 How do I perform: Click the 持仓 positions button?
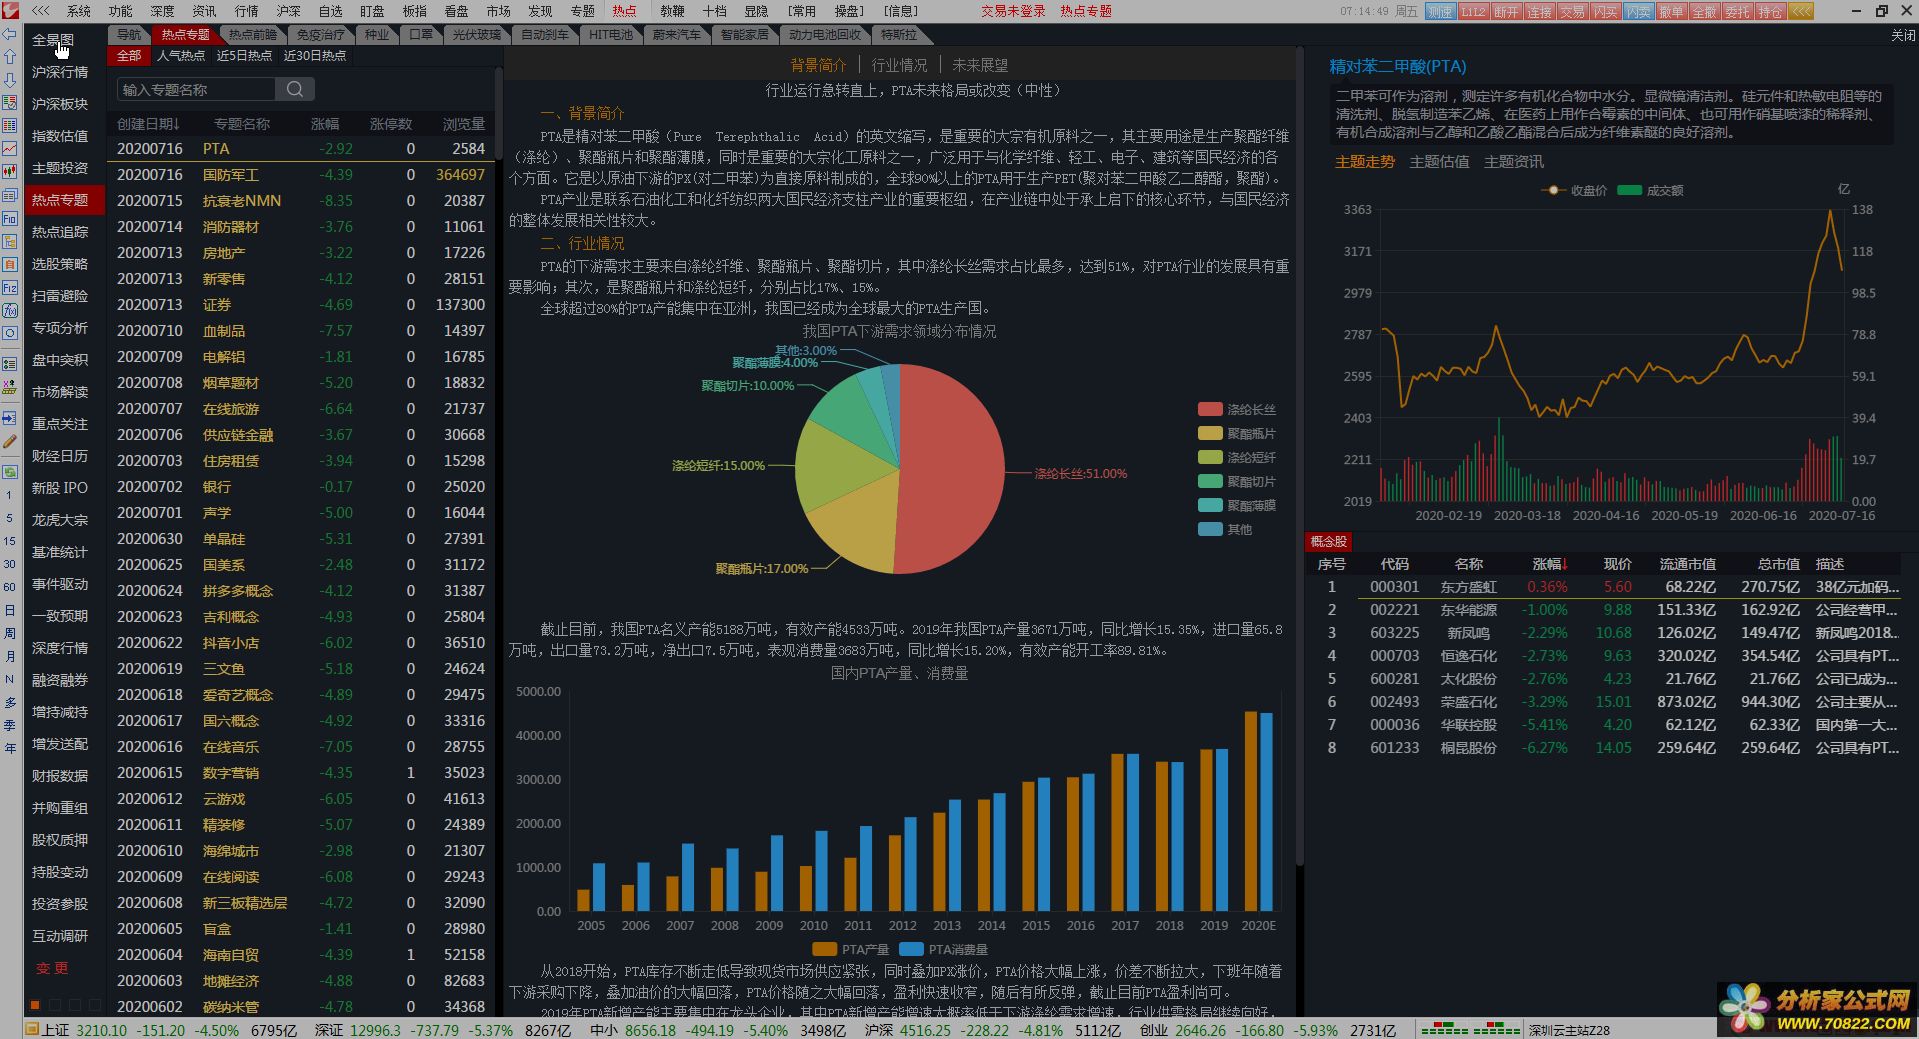tap(1770, 11)
